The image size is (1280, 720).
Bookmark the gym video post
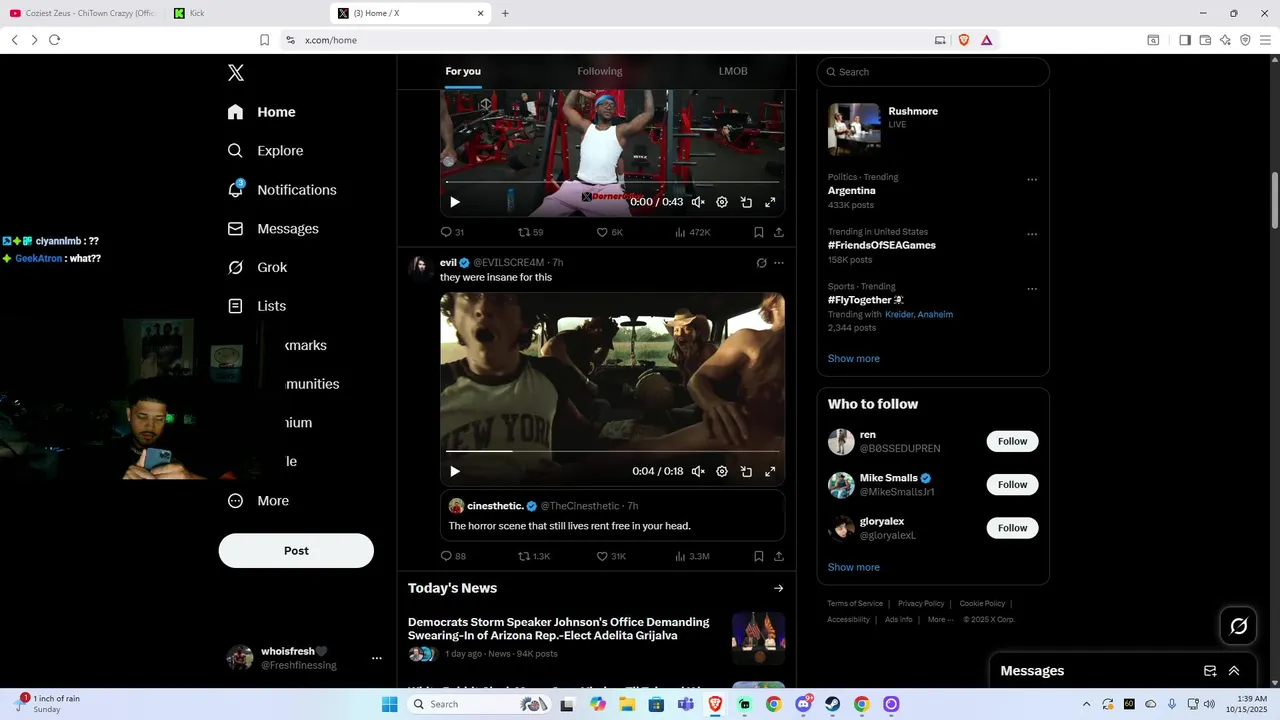point(759,232)
